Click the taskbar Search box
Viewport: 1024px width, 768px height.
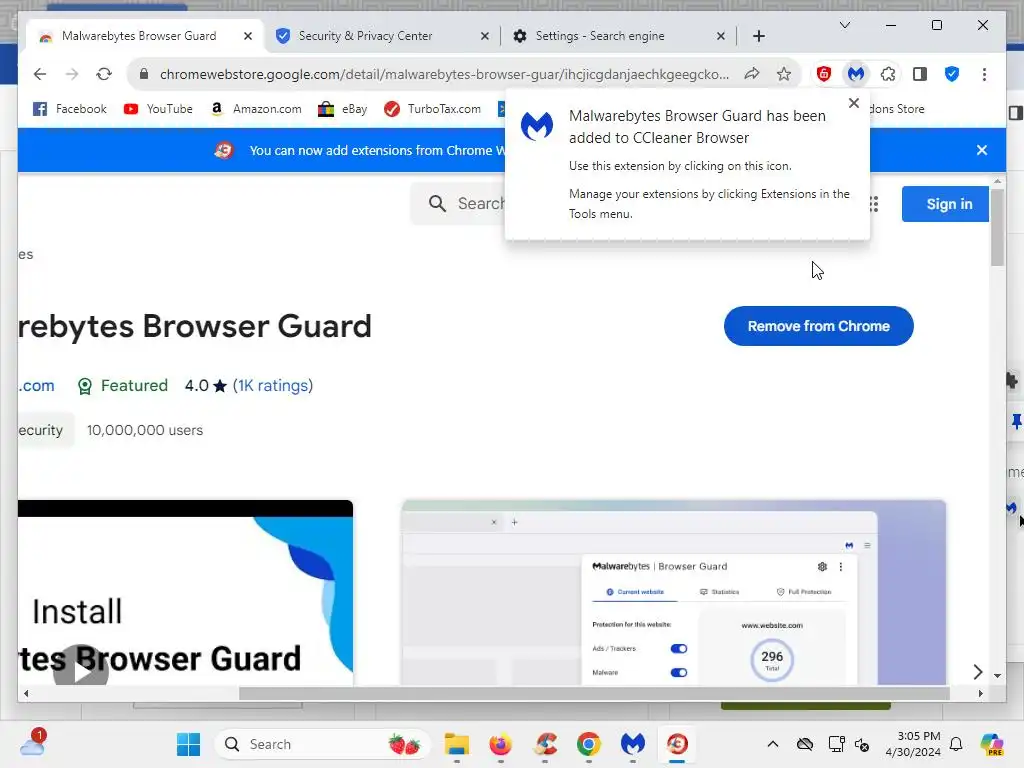323,744
